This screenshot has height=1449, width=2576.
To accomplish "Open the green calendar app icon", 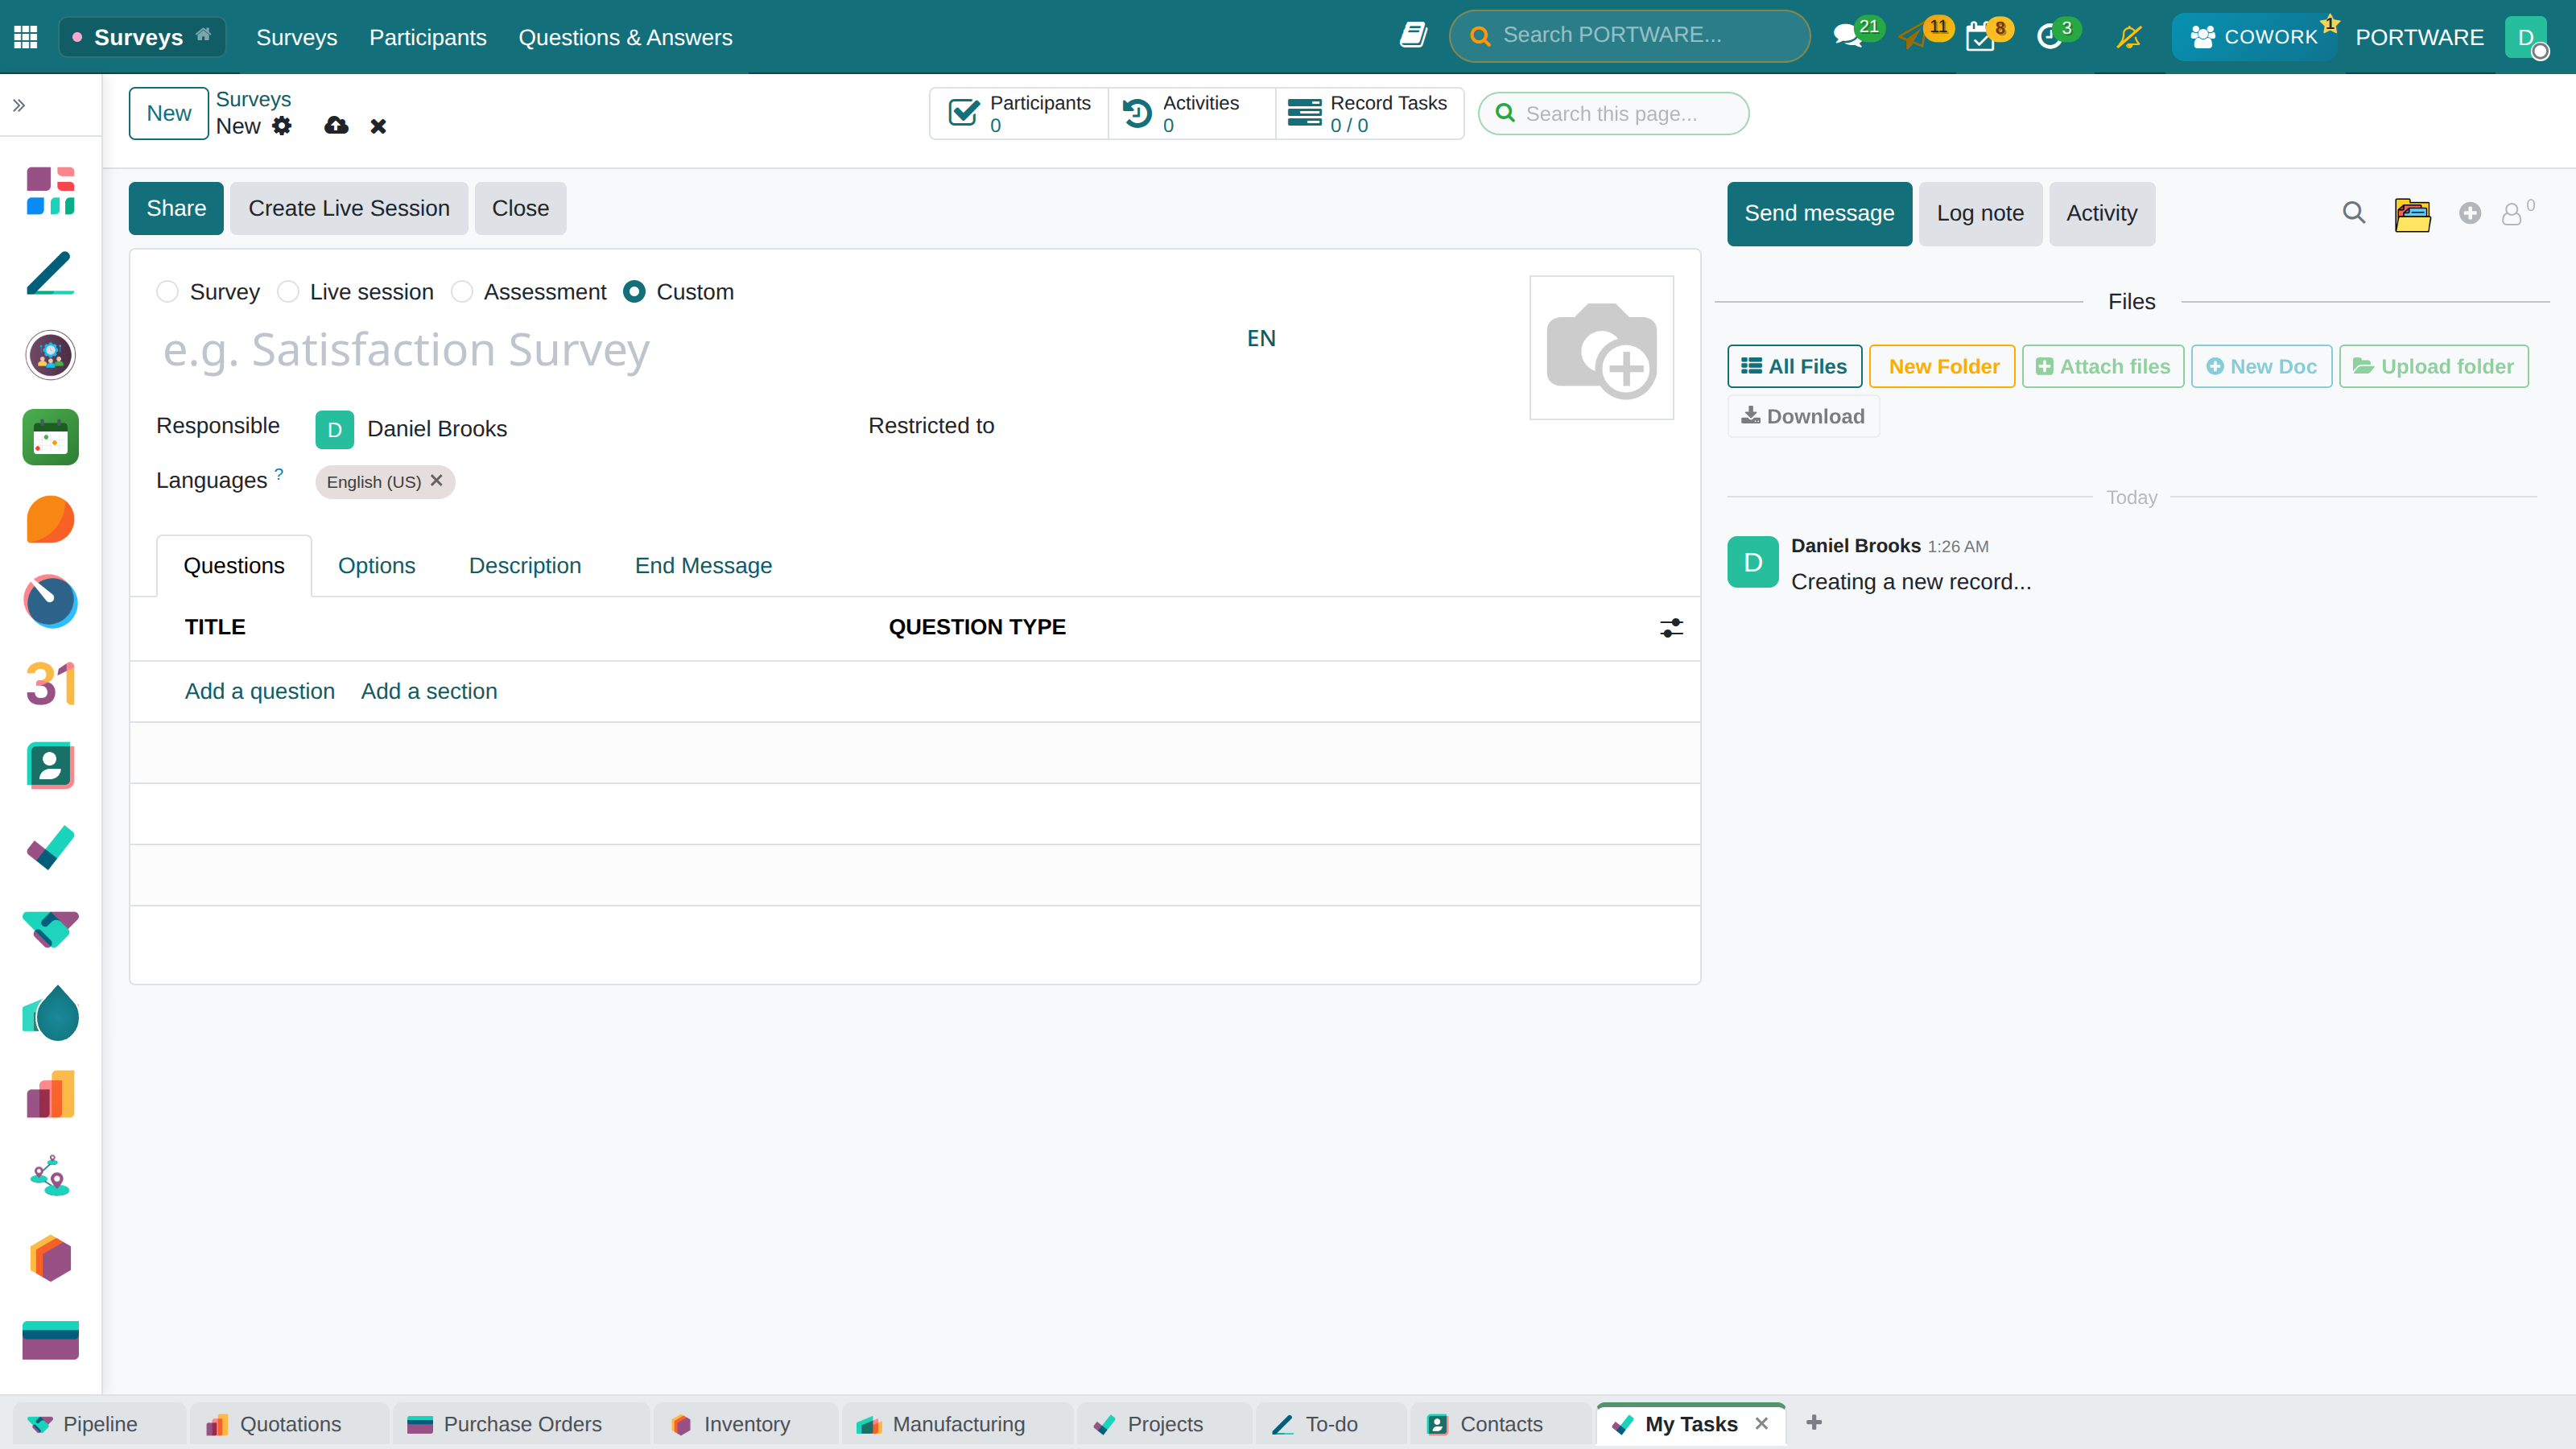I will pyautogui.click(x=50, y=437).
